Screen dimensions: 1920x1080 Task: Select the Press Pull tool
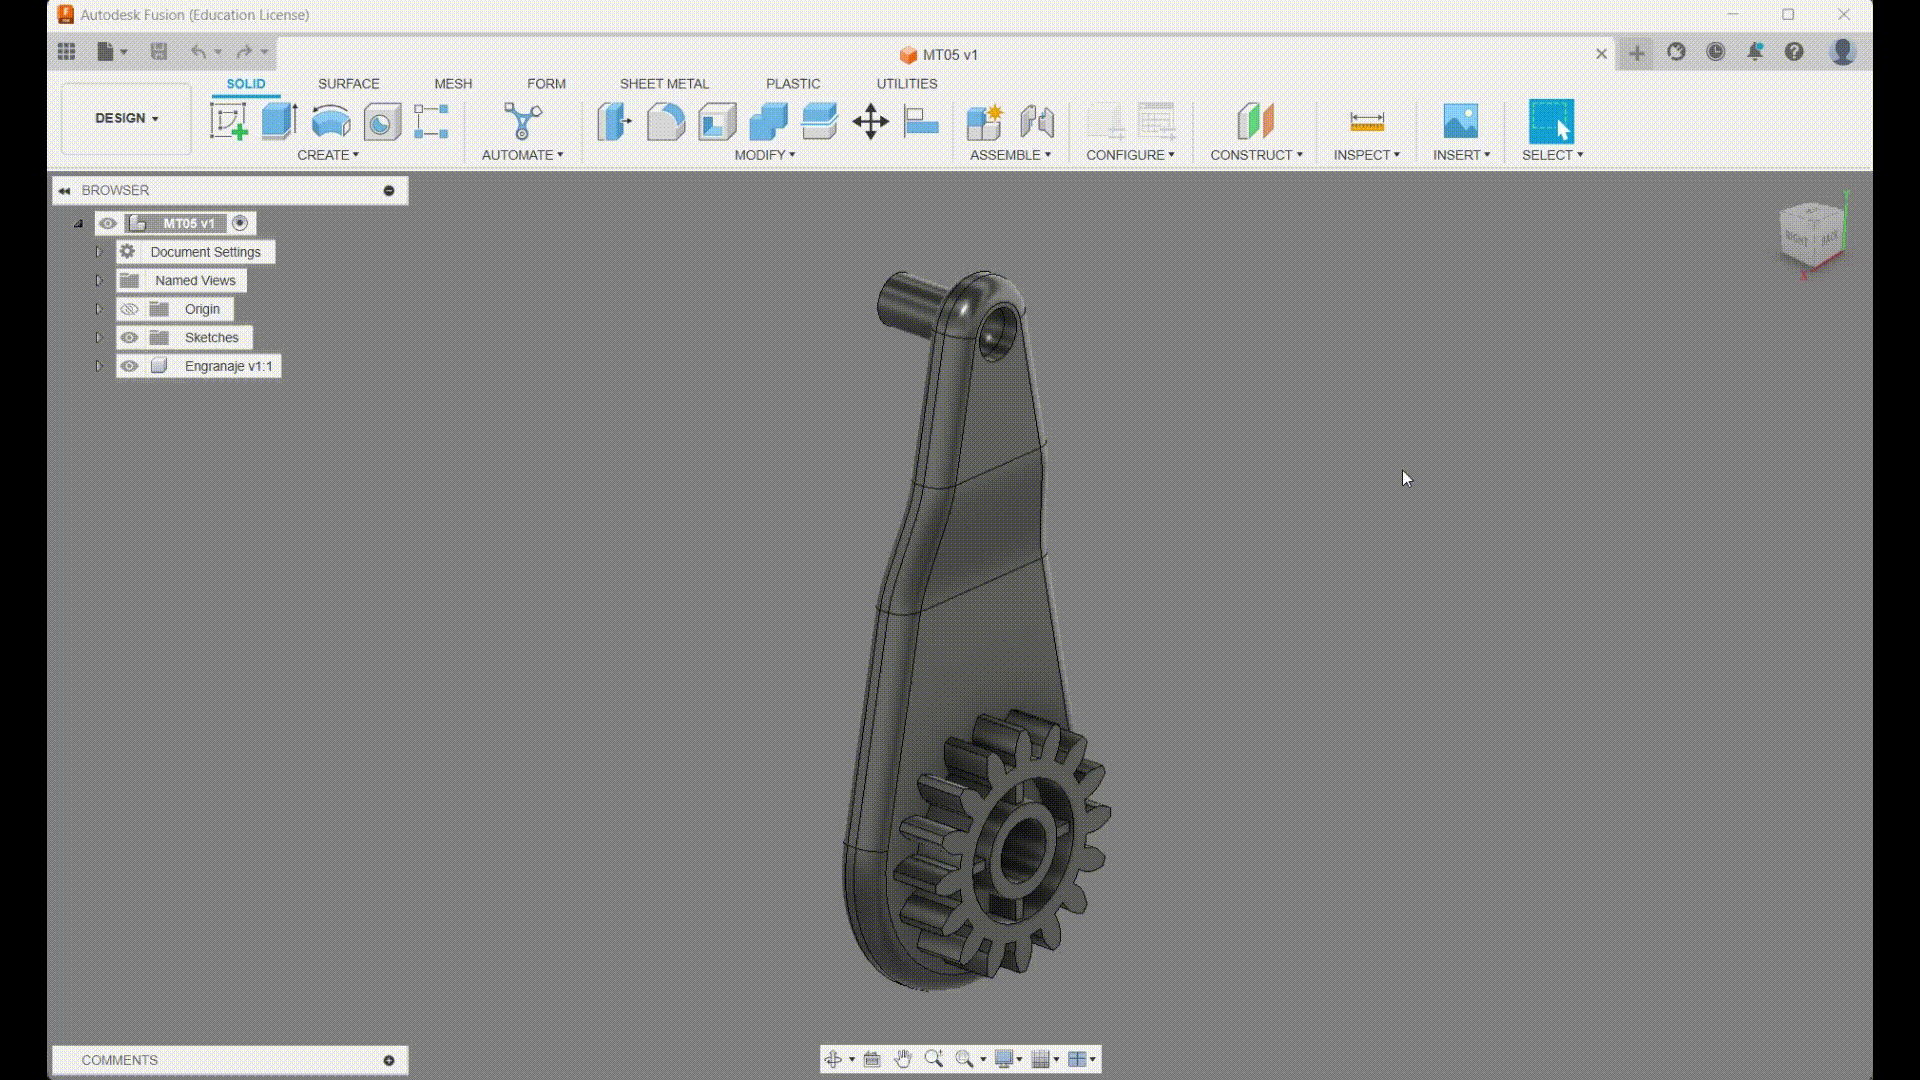[x=614, y=121]
